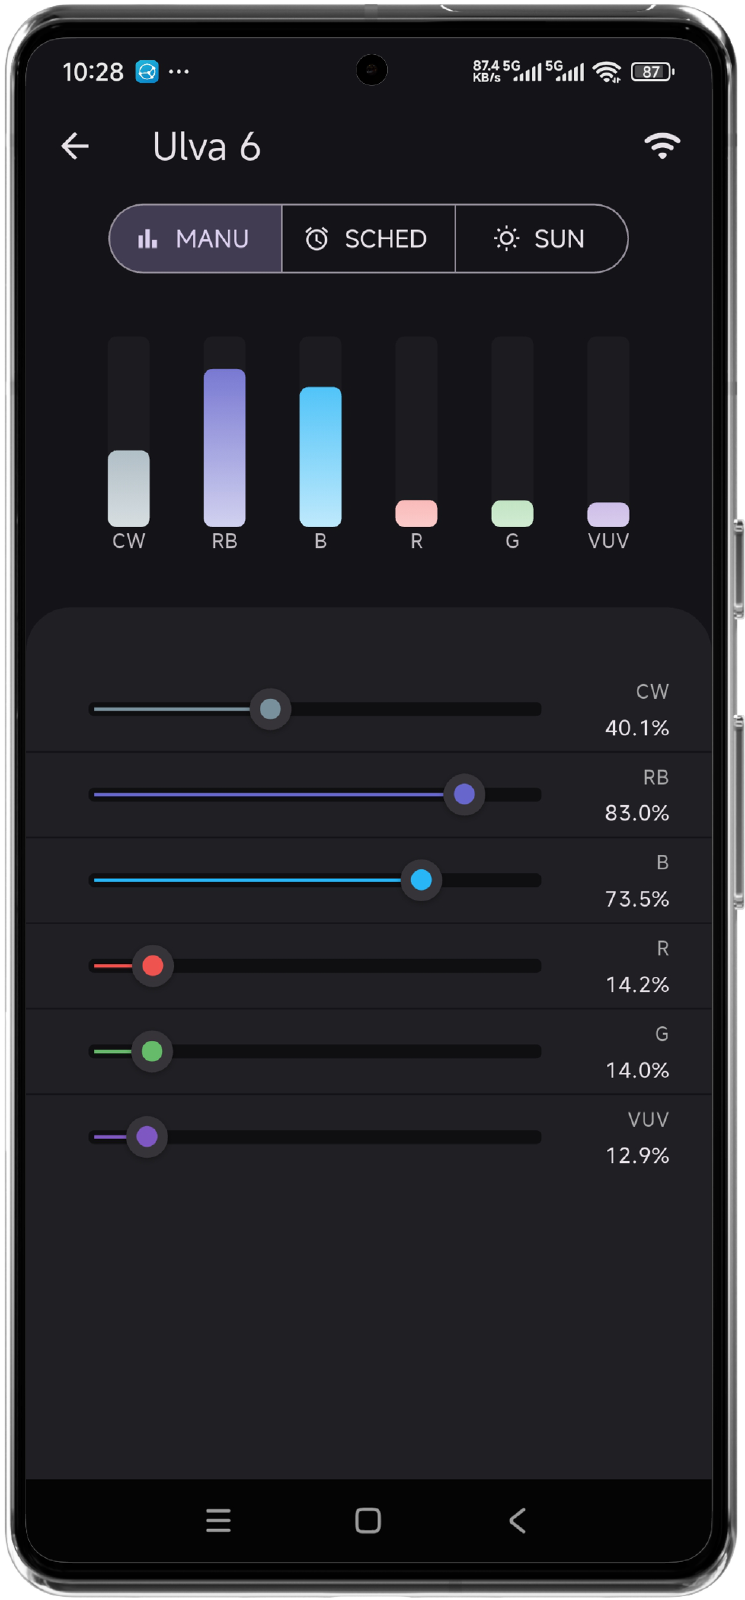Click the B blue slider thumb

(421, 880)
